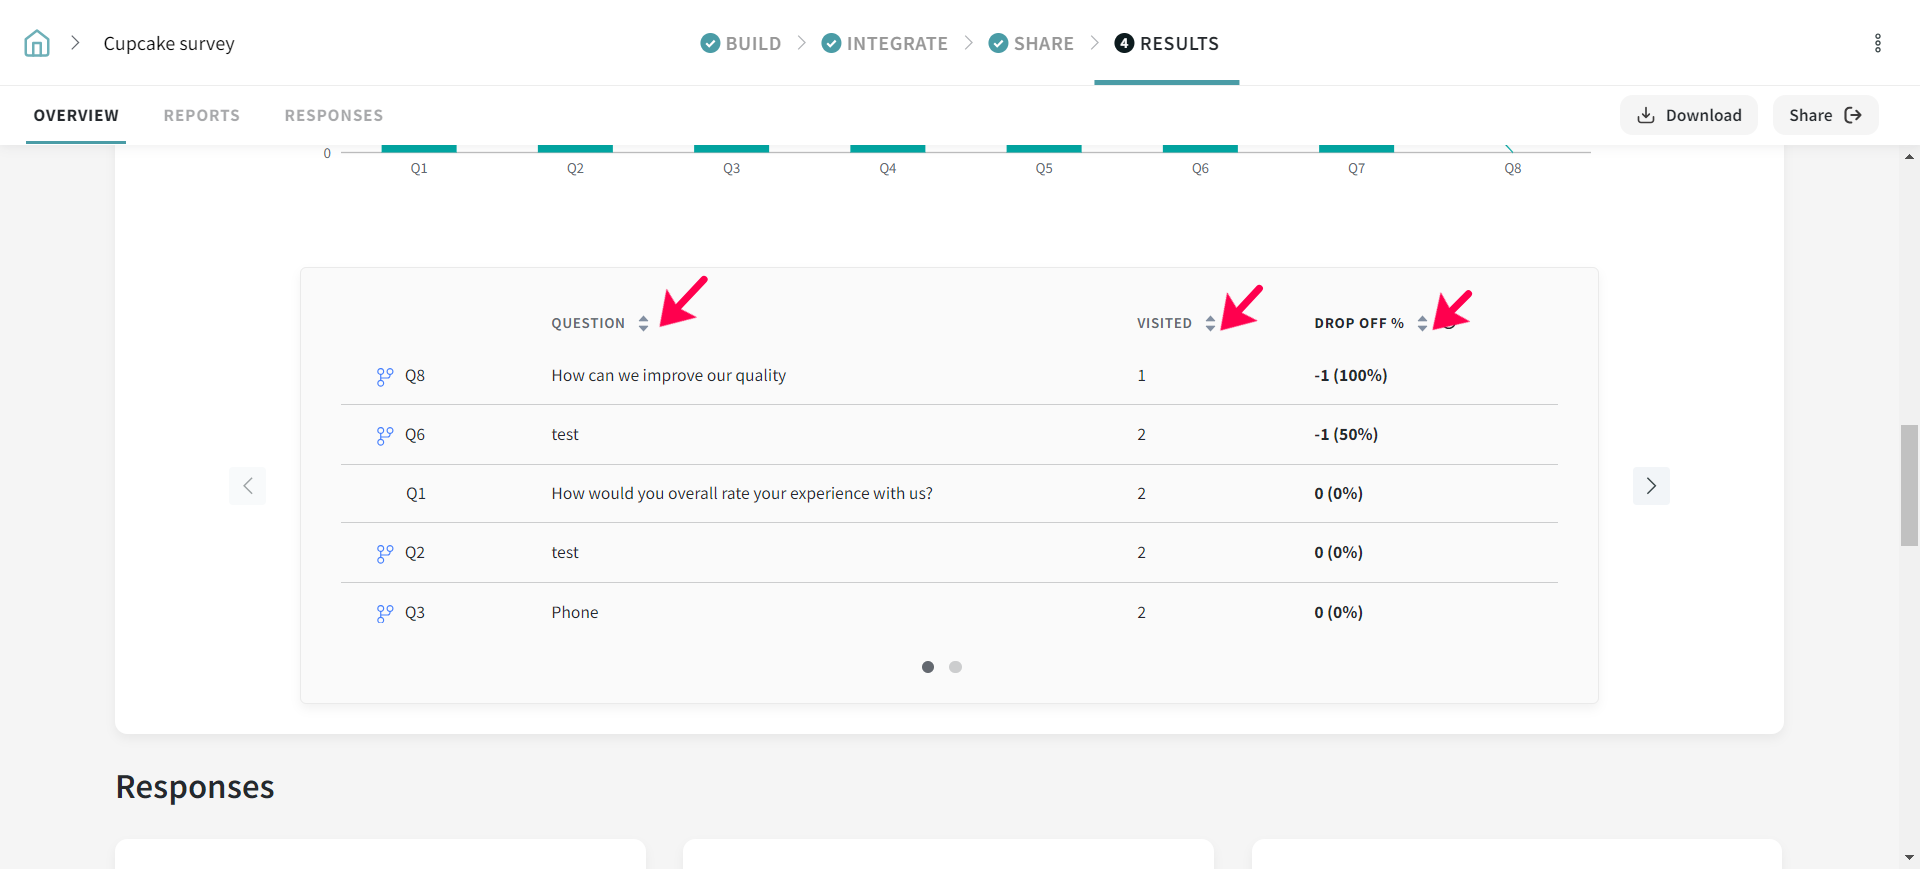Switch to the Reports tab
The height and width of the screenshot is (869, 1920).
tap(201, 115)
